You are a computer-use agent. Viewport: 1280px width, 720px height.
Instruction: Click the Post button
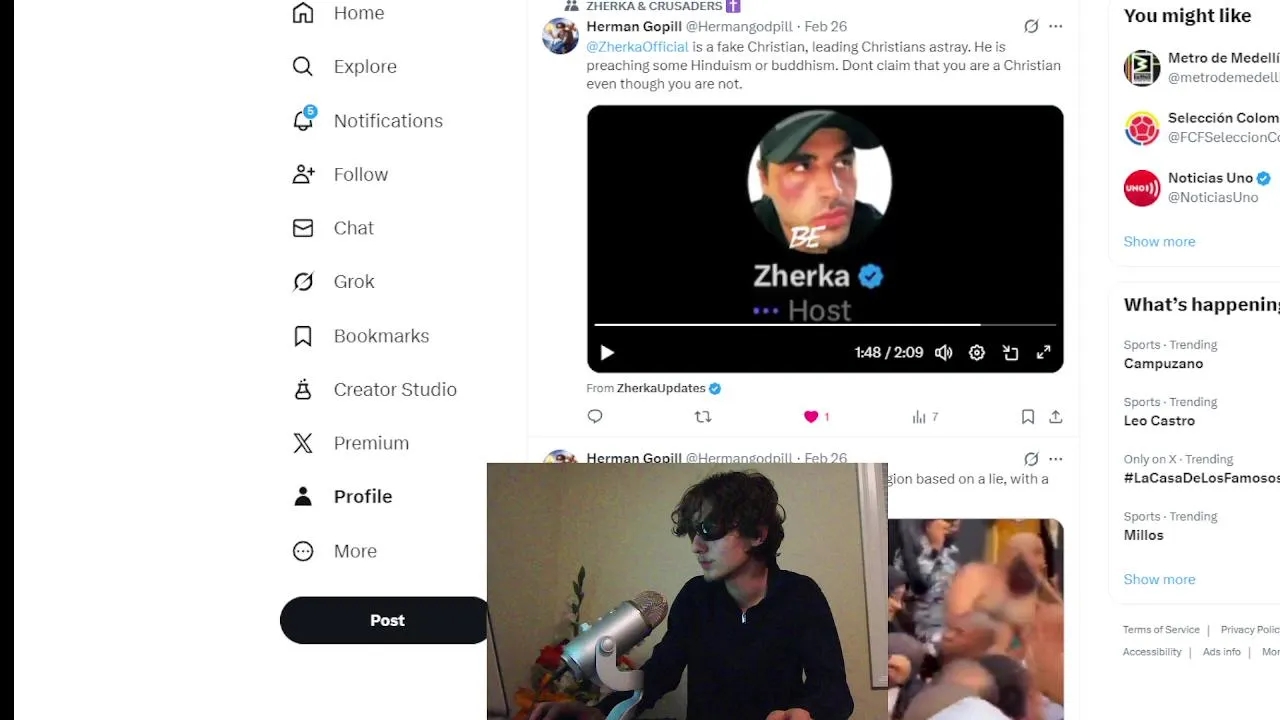click(387, 620)
